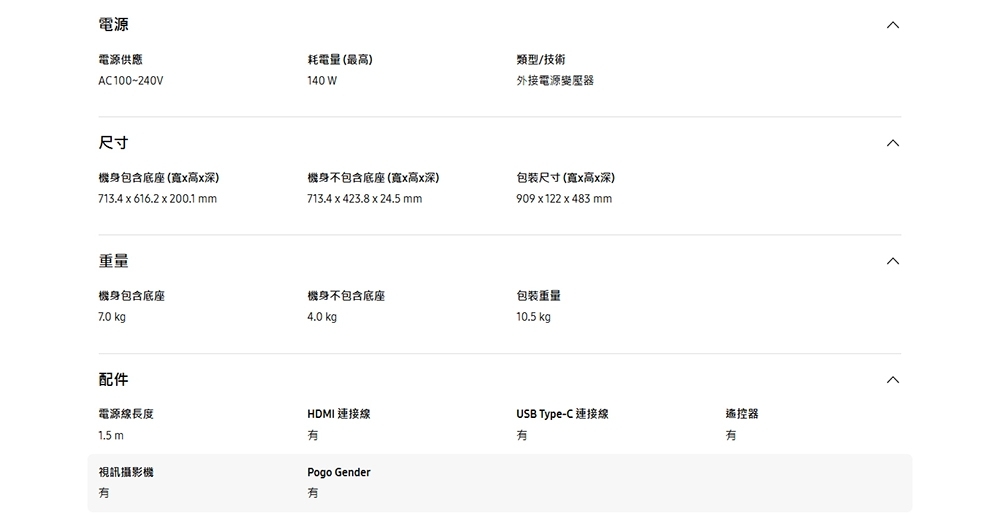Click the 140 W power consumption value
This screenshot has width=1000, height=513.
click(x=322, y=81)
